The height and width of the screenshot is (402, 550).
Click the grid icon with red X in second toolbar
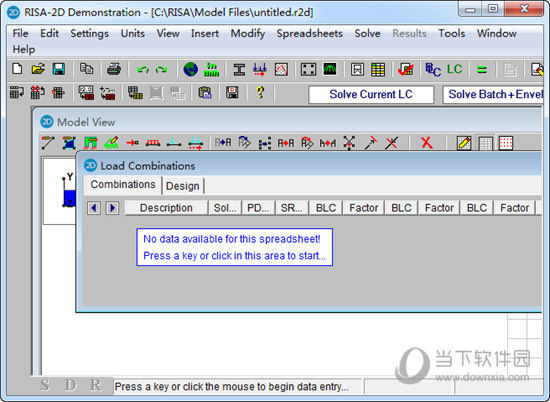click(37, 93)
